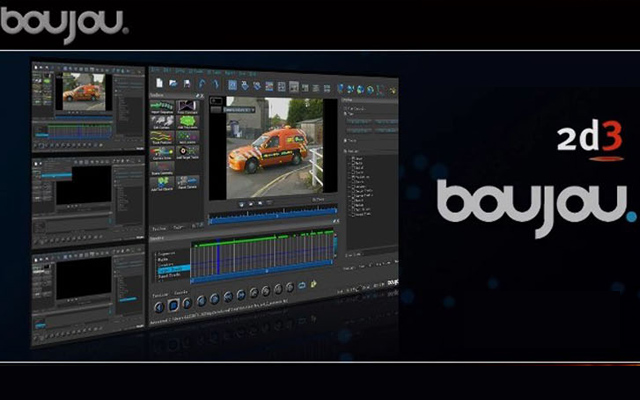Click the Open folder icon in toolbar

pos(173,83)
